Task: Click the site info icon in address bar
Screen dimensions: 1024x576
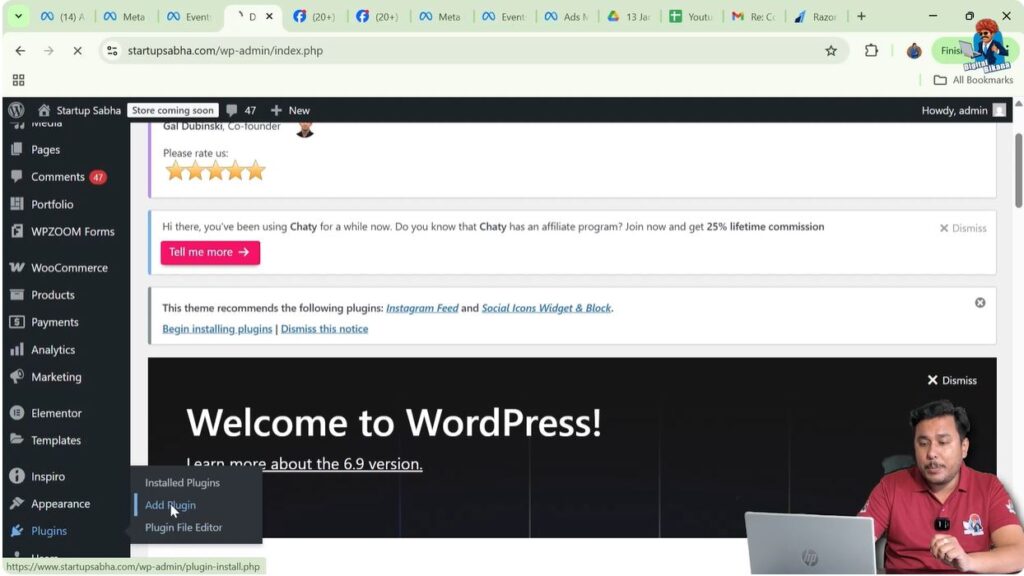Action: click(112, 50)
